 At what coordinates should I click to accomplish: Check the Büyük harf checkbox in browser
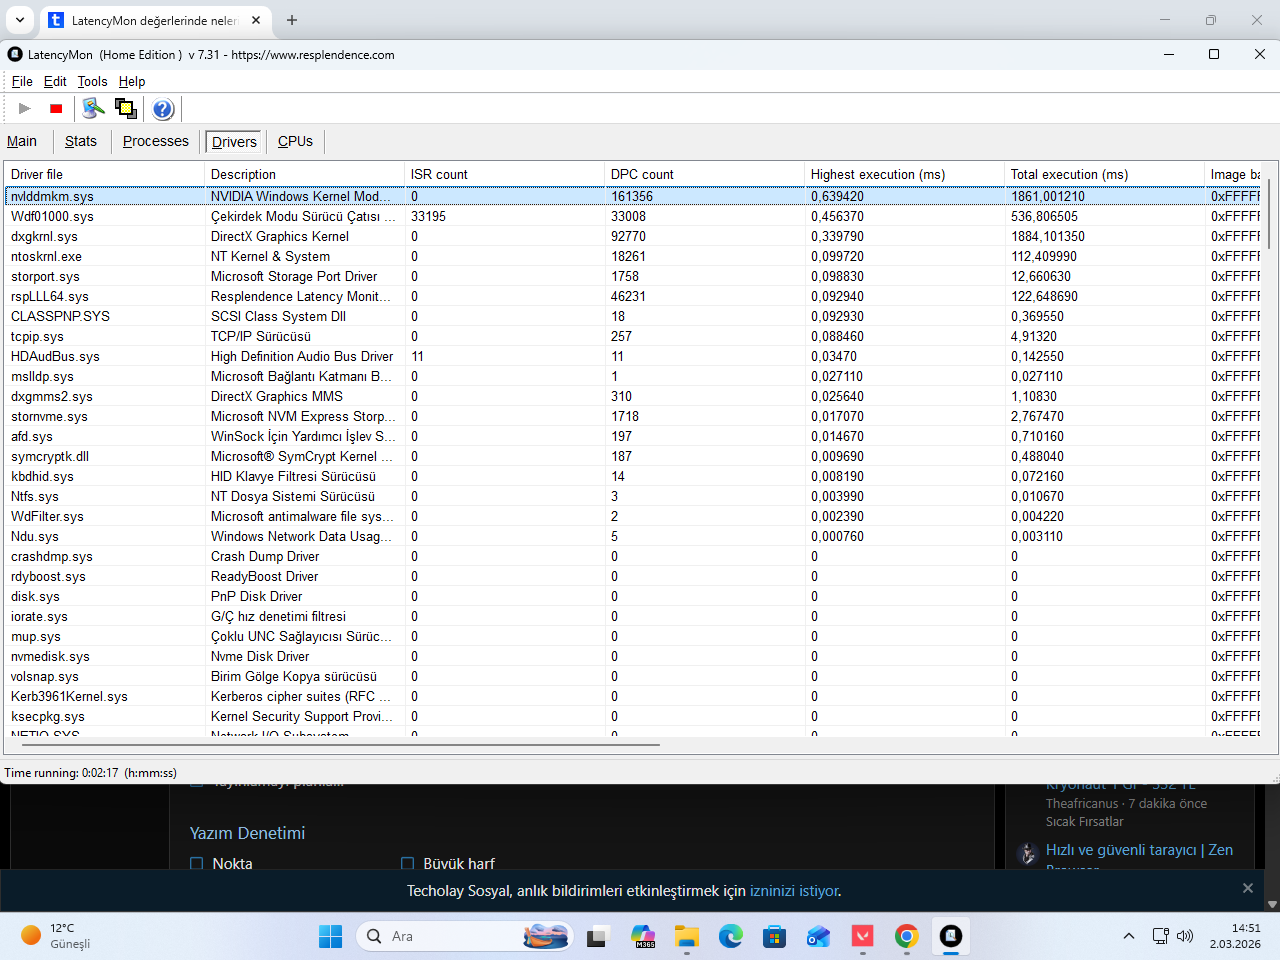click(x=407, y=864)
